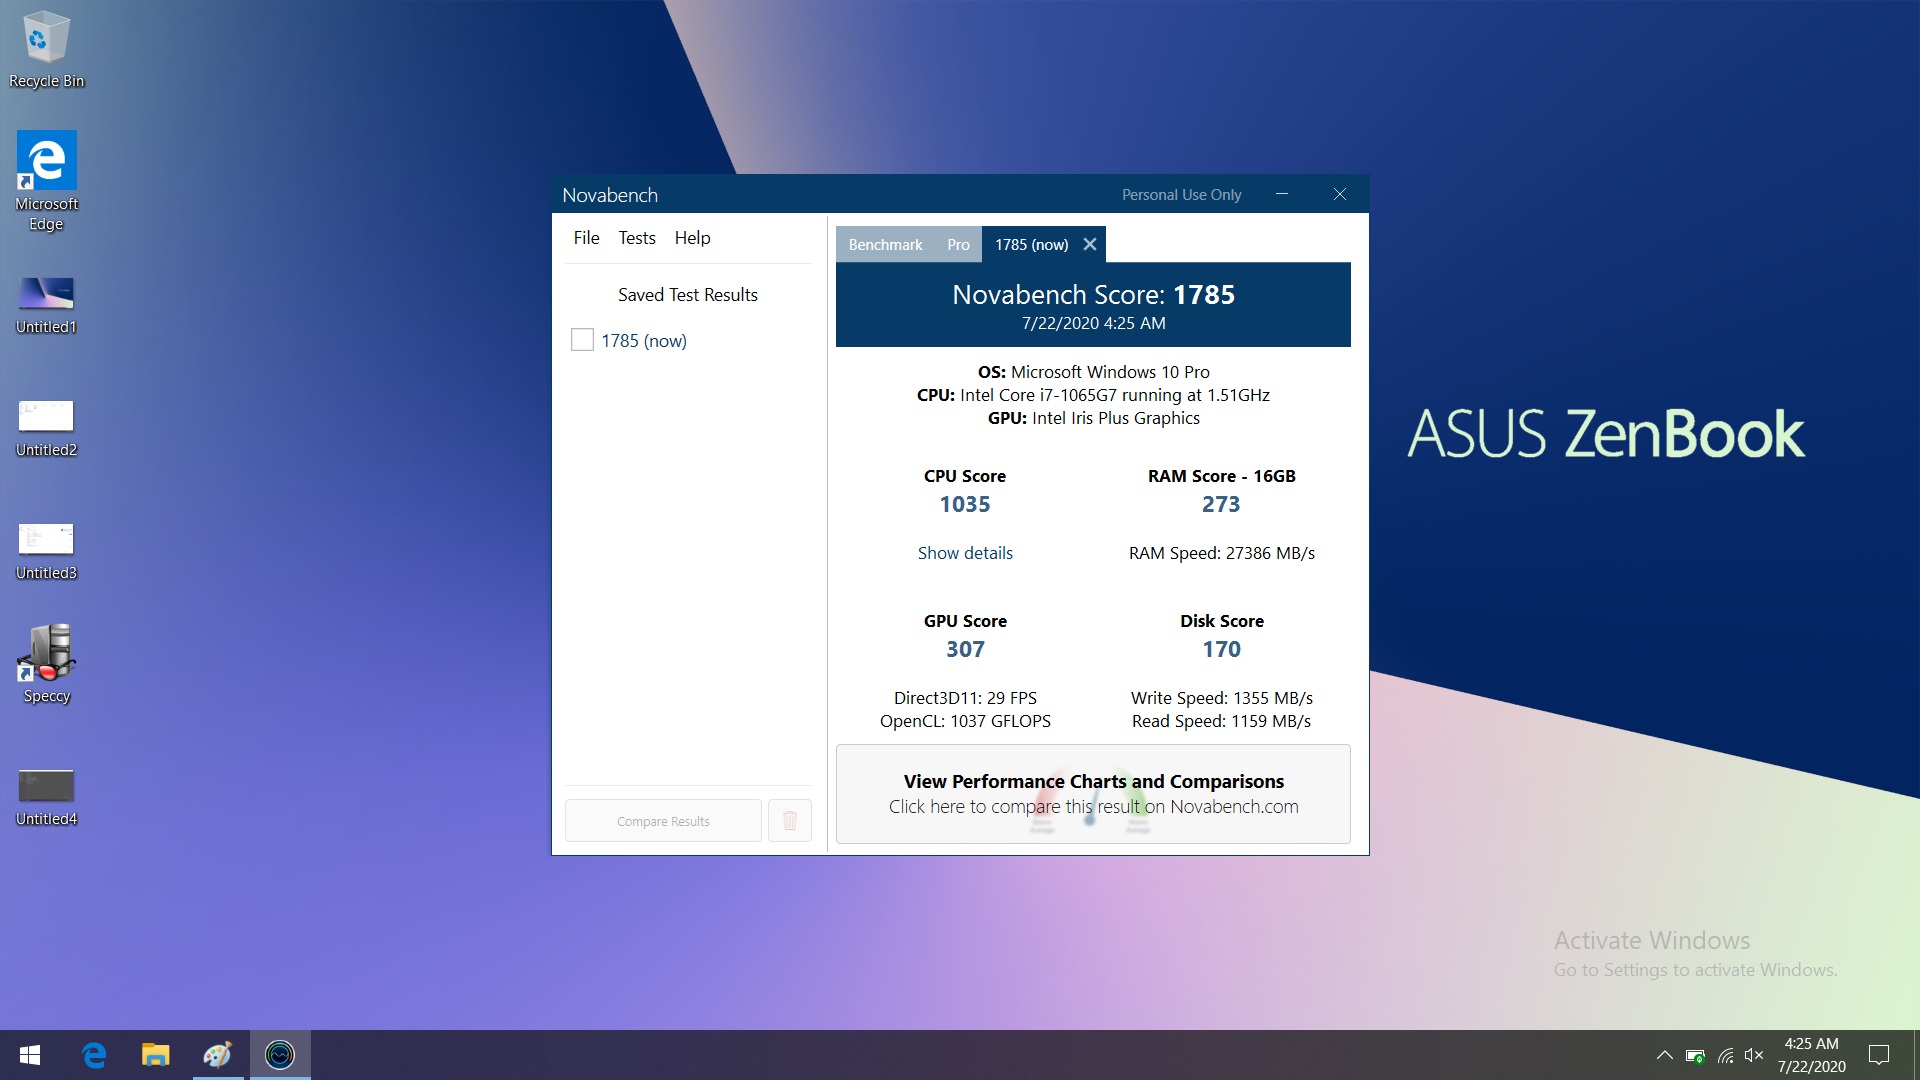Open Paint app in taskbar
Viewport: 1920px width, 1080px height.
(x=217, y=1055)
